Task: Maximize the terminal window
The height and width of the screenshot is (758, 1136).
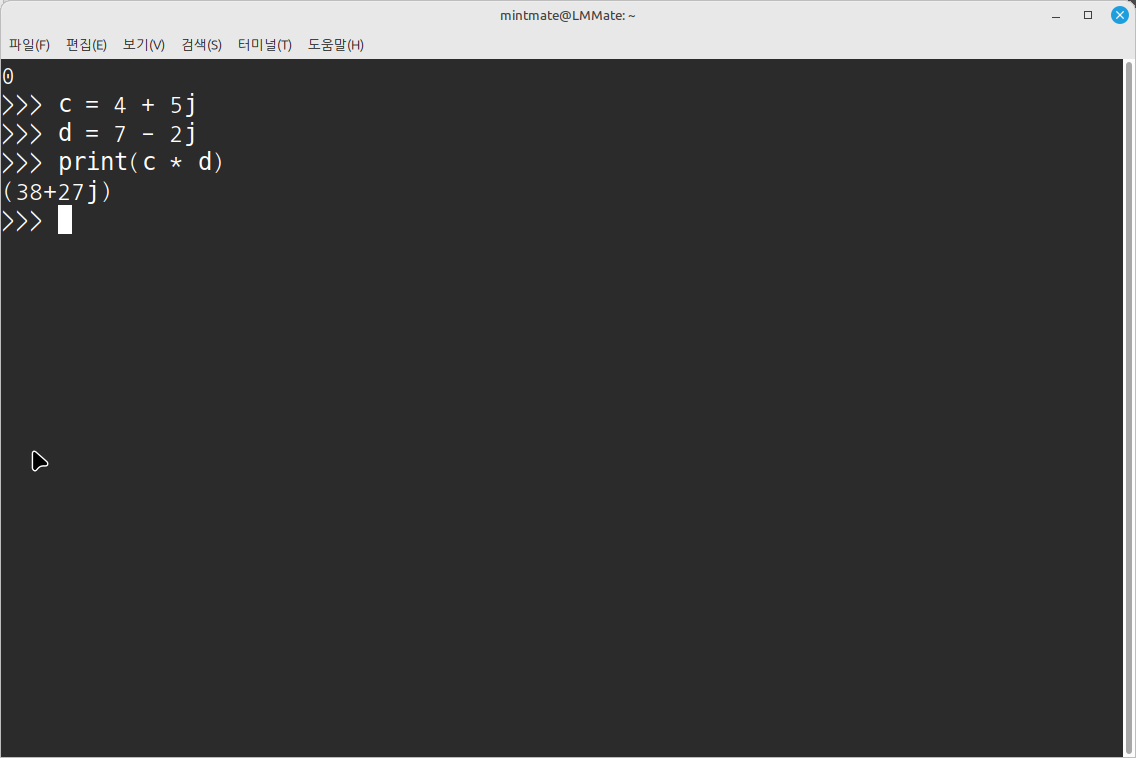Action: pyautogui.click(x=1087, y=15)
